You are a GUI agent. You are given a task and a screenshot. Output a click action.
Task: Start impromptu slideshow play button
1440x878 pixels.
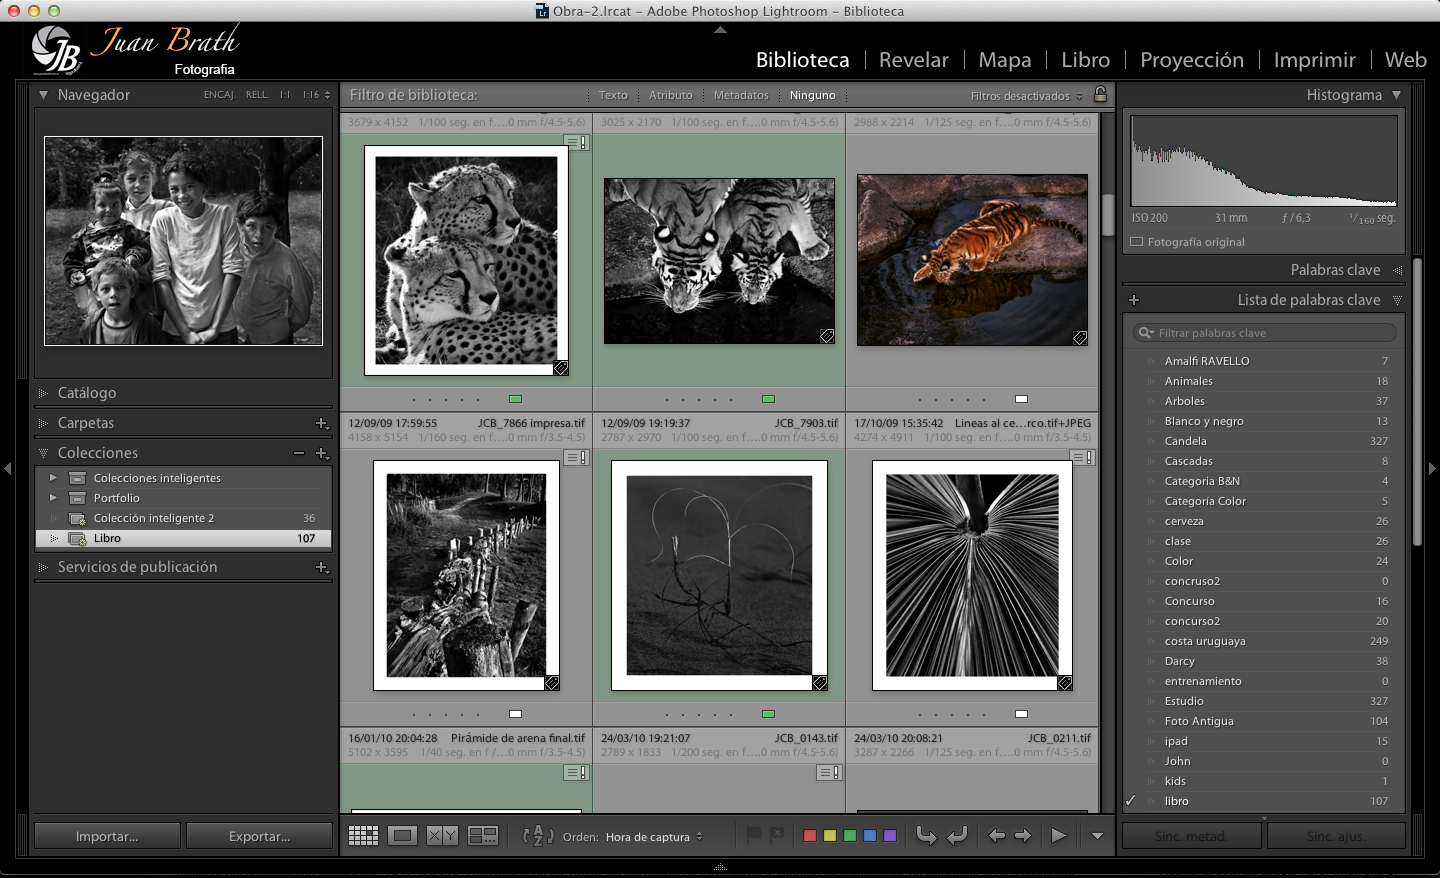(1058, 836)
